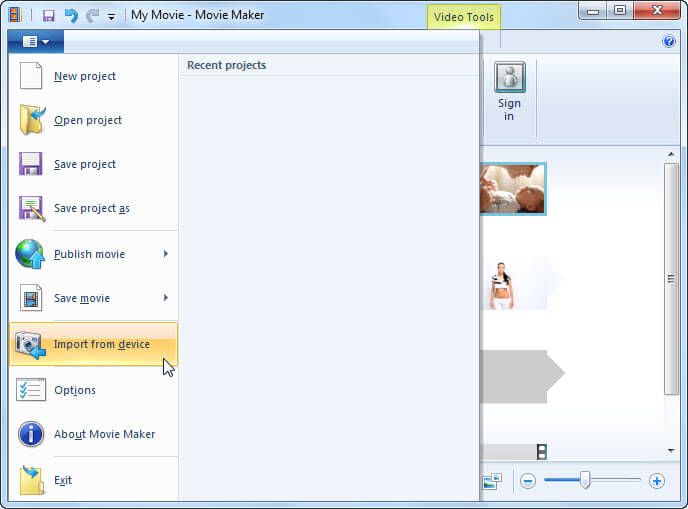688x509 pixels.
Task: Click the scrollbar up arrow
Action: (x=671, y=154)
